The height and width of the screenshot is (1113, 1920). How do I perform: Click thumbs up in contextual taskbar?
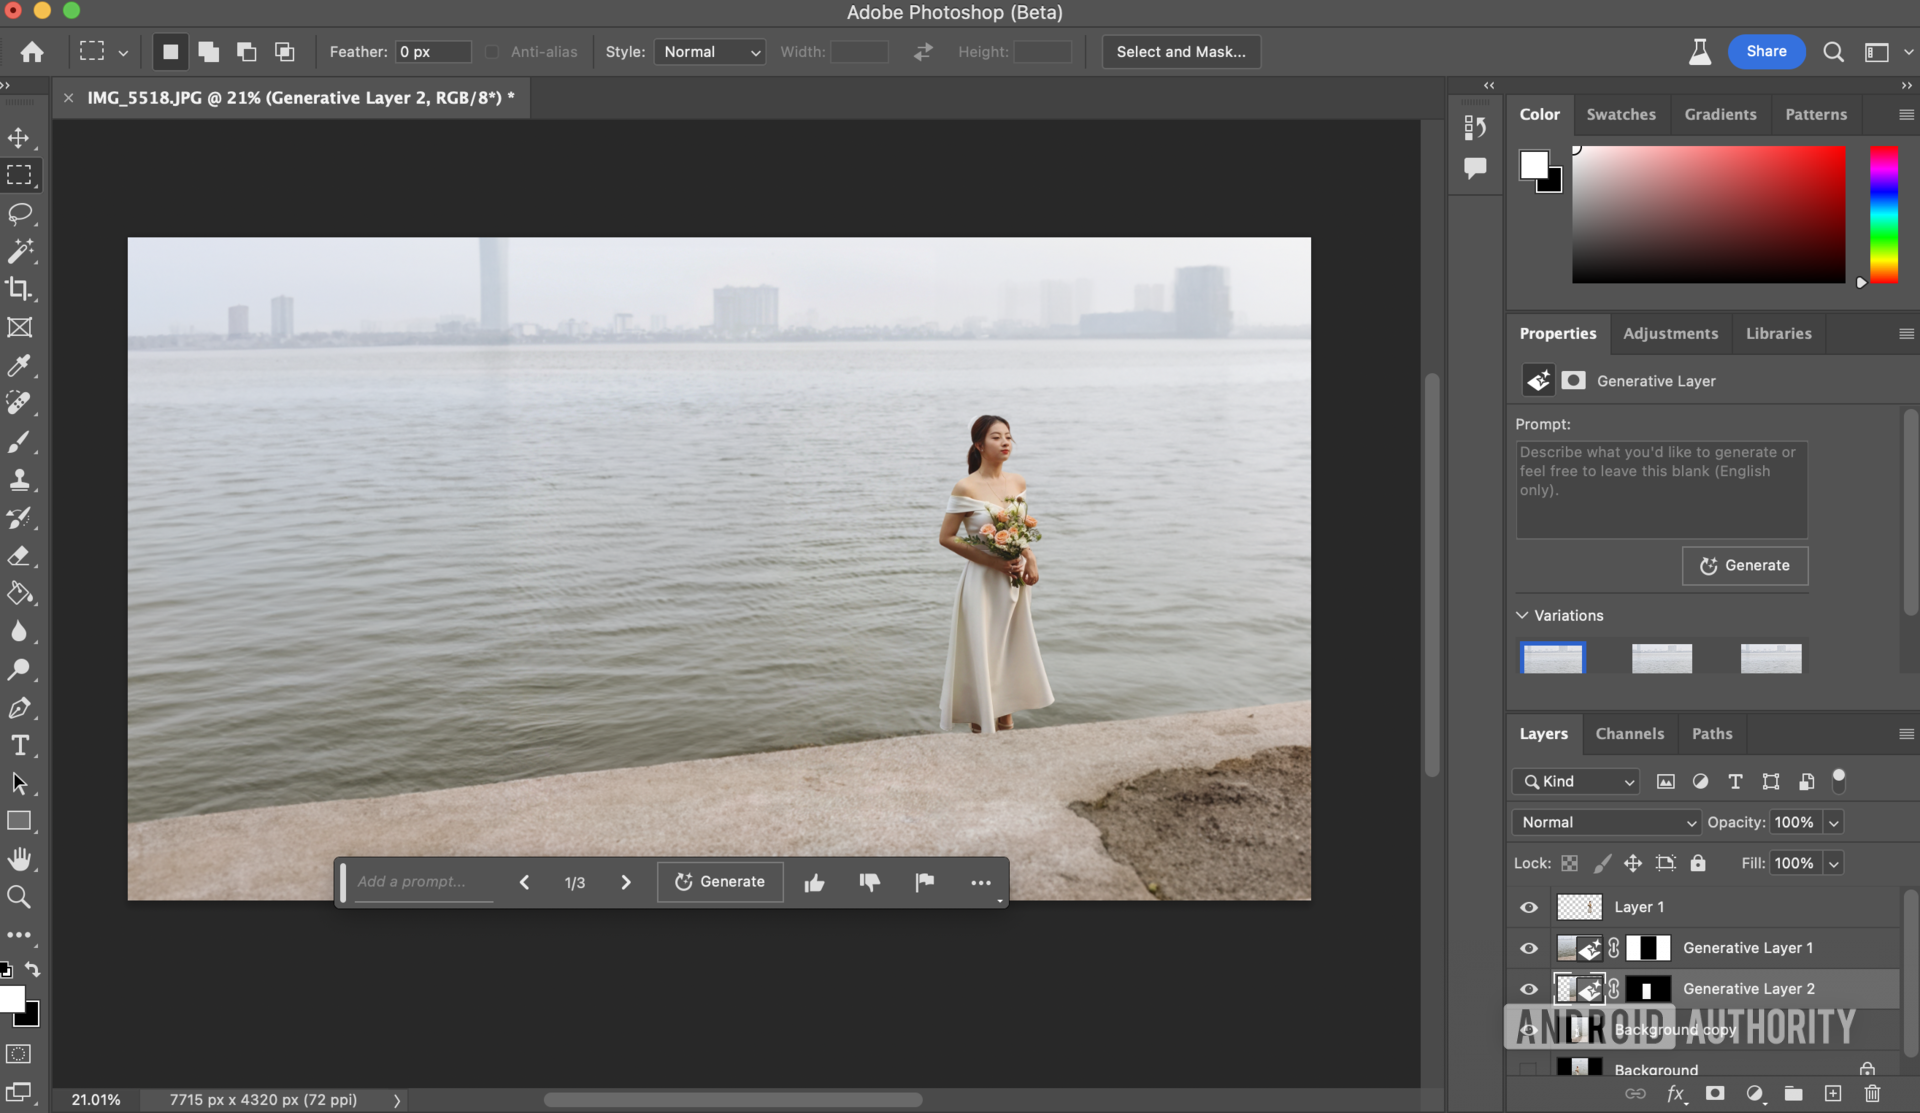click(x=814, y=882)
